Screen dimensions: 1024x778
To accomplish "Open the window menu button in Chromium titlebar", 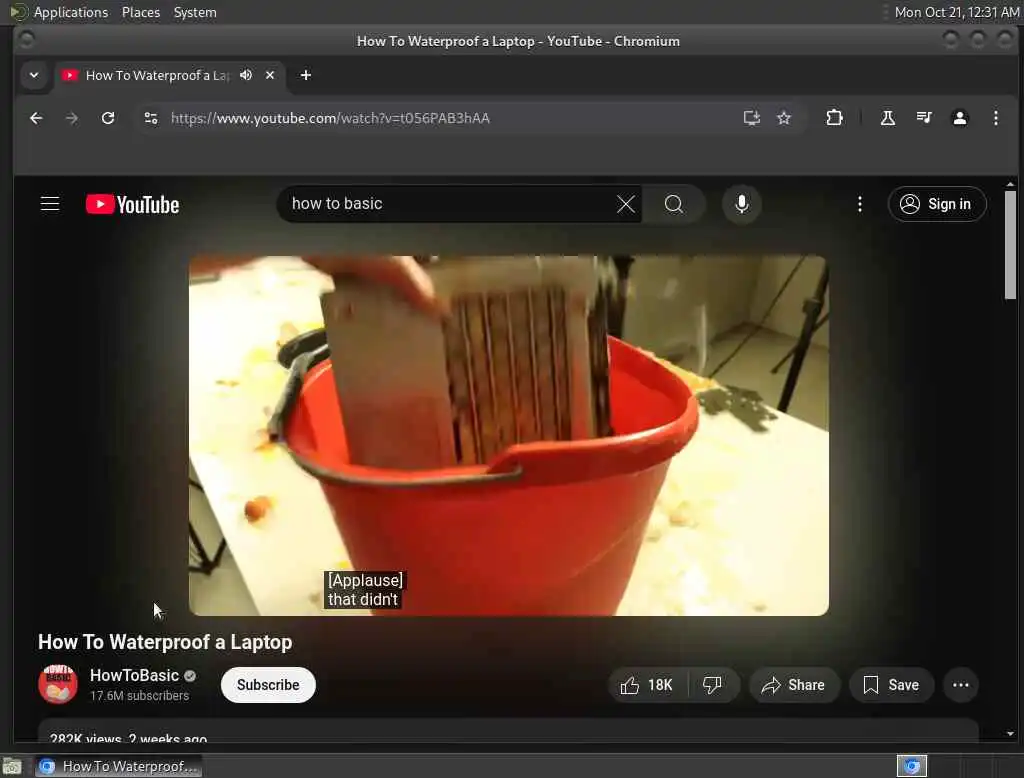I will point(26,41).
